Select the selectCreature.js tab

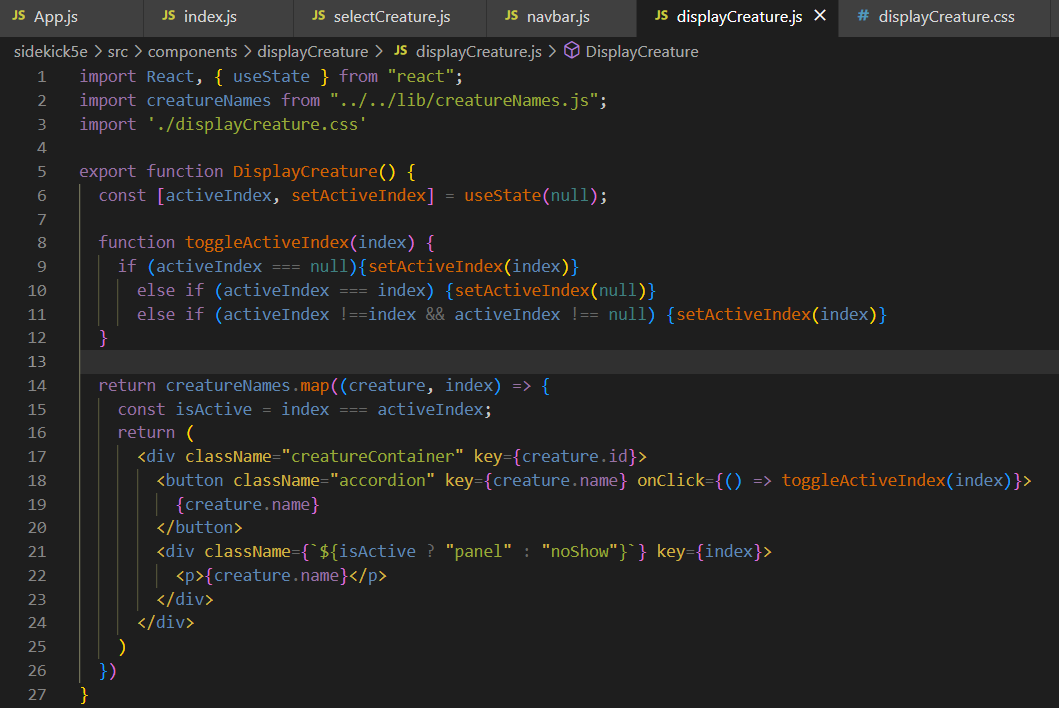390,18
